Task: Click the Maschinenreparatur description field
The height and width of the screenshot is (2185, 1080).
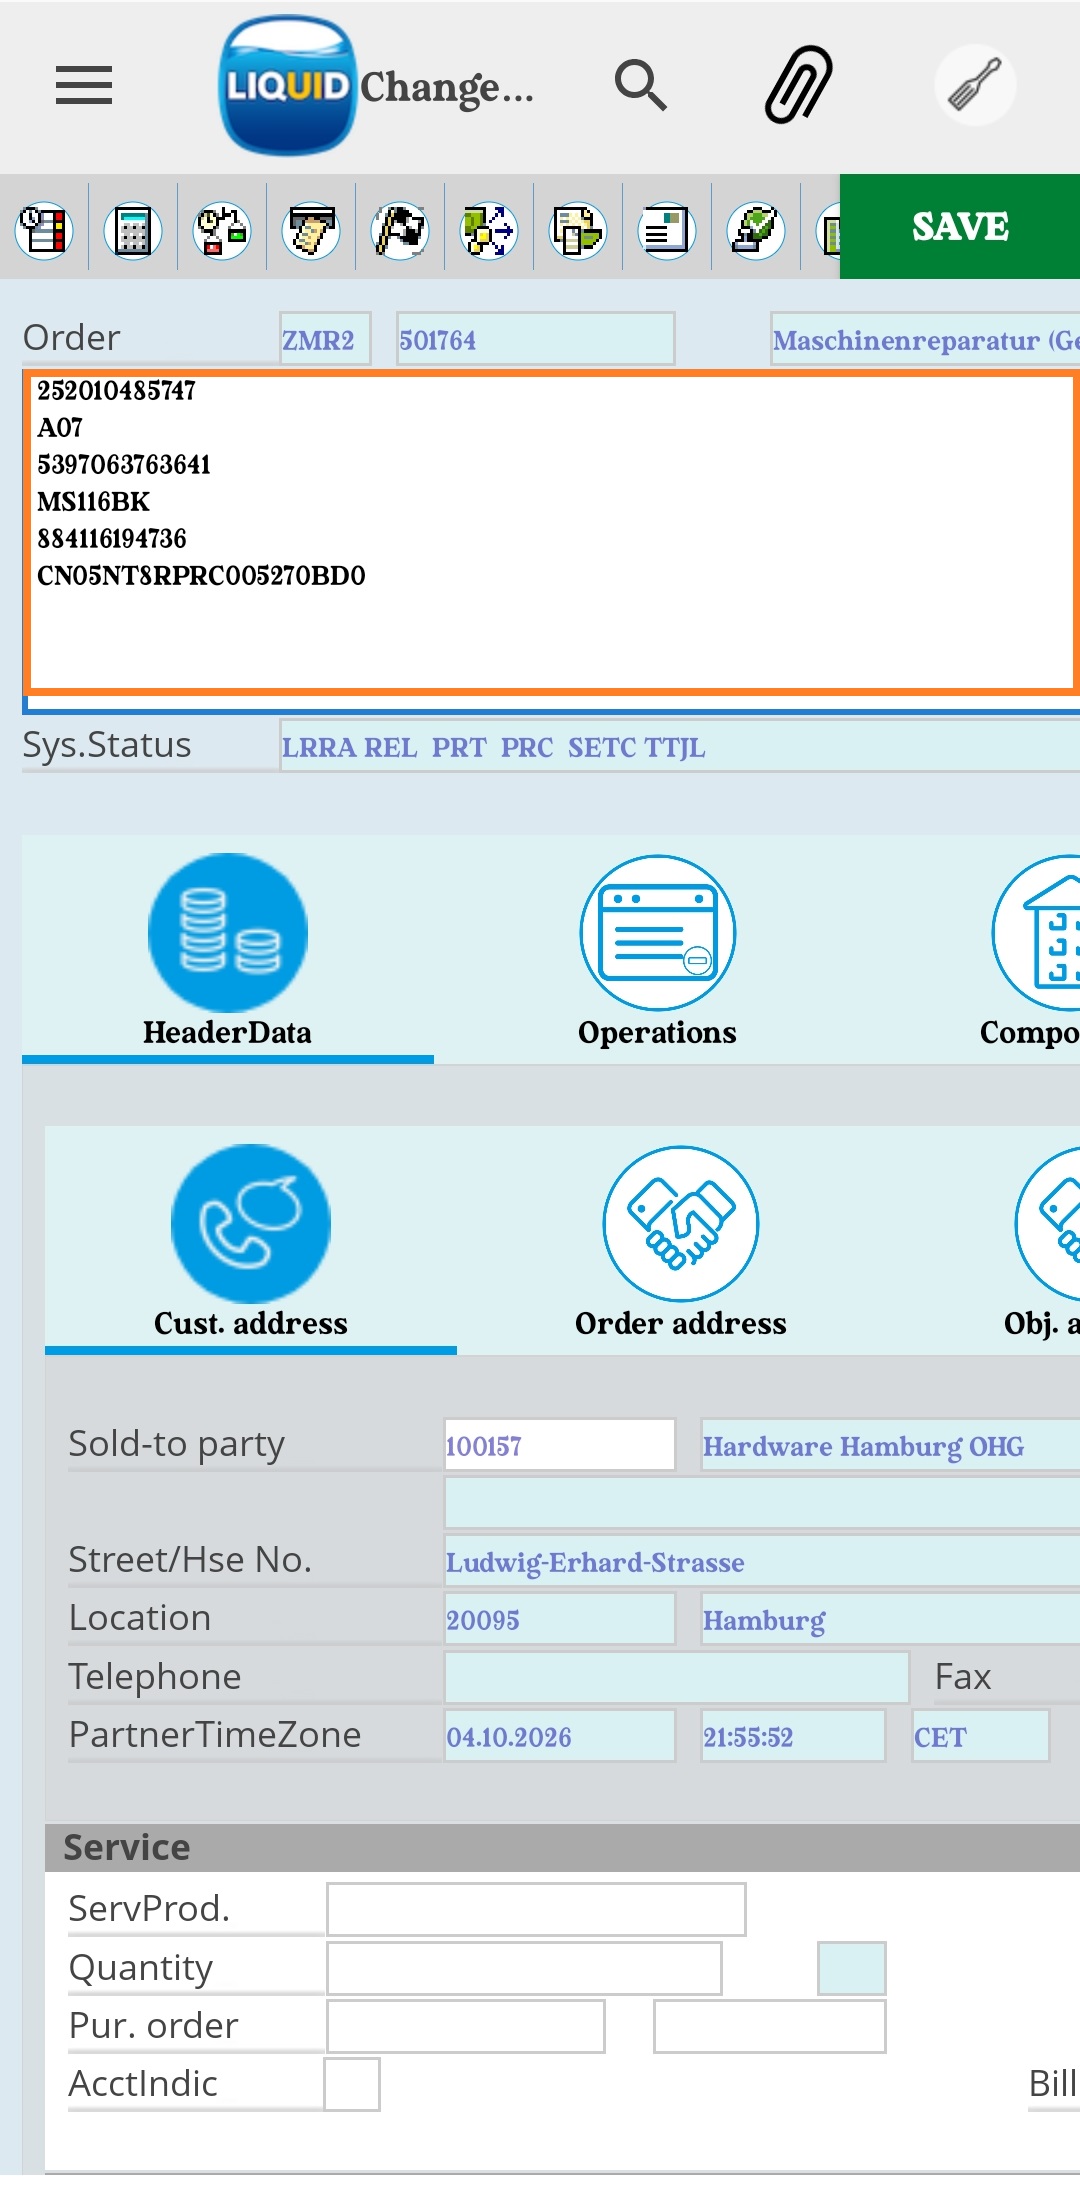Action: pos(925,339)
